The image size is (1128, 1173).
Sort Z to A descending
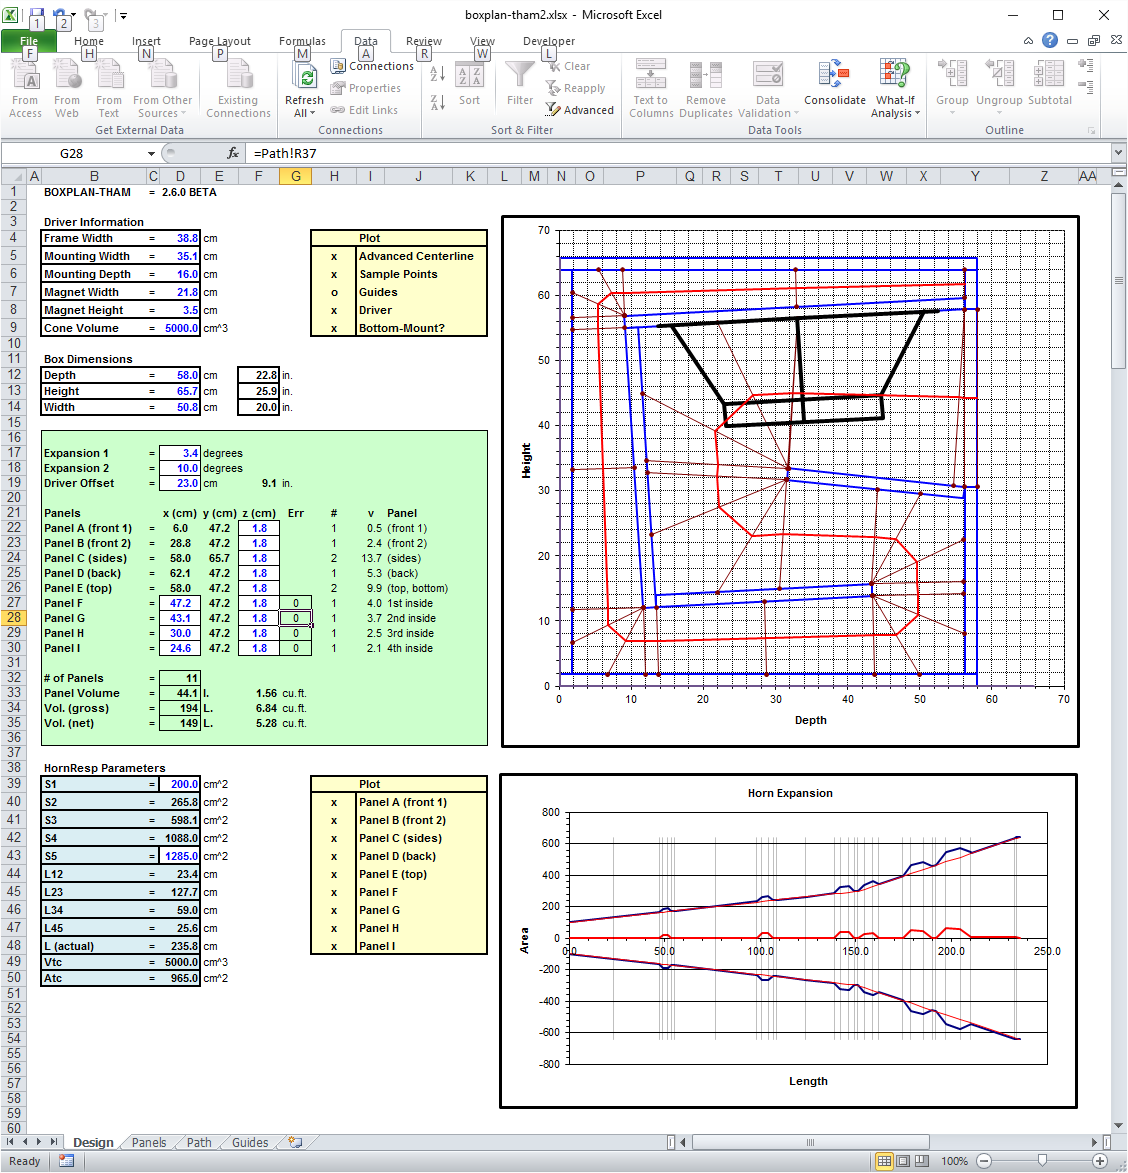438,102
